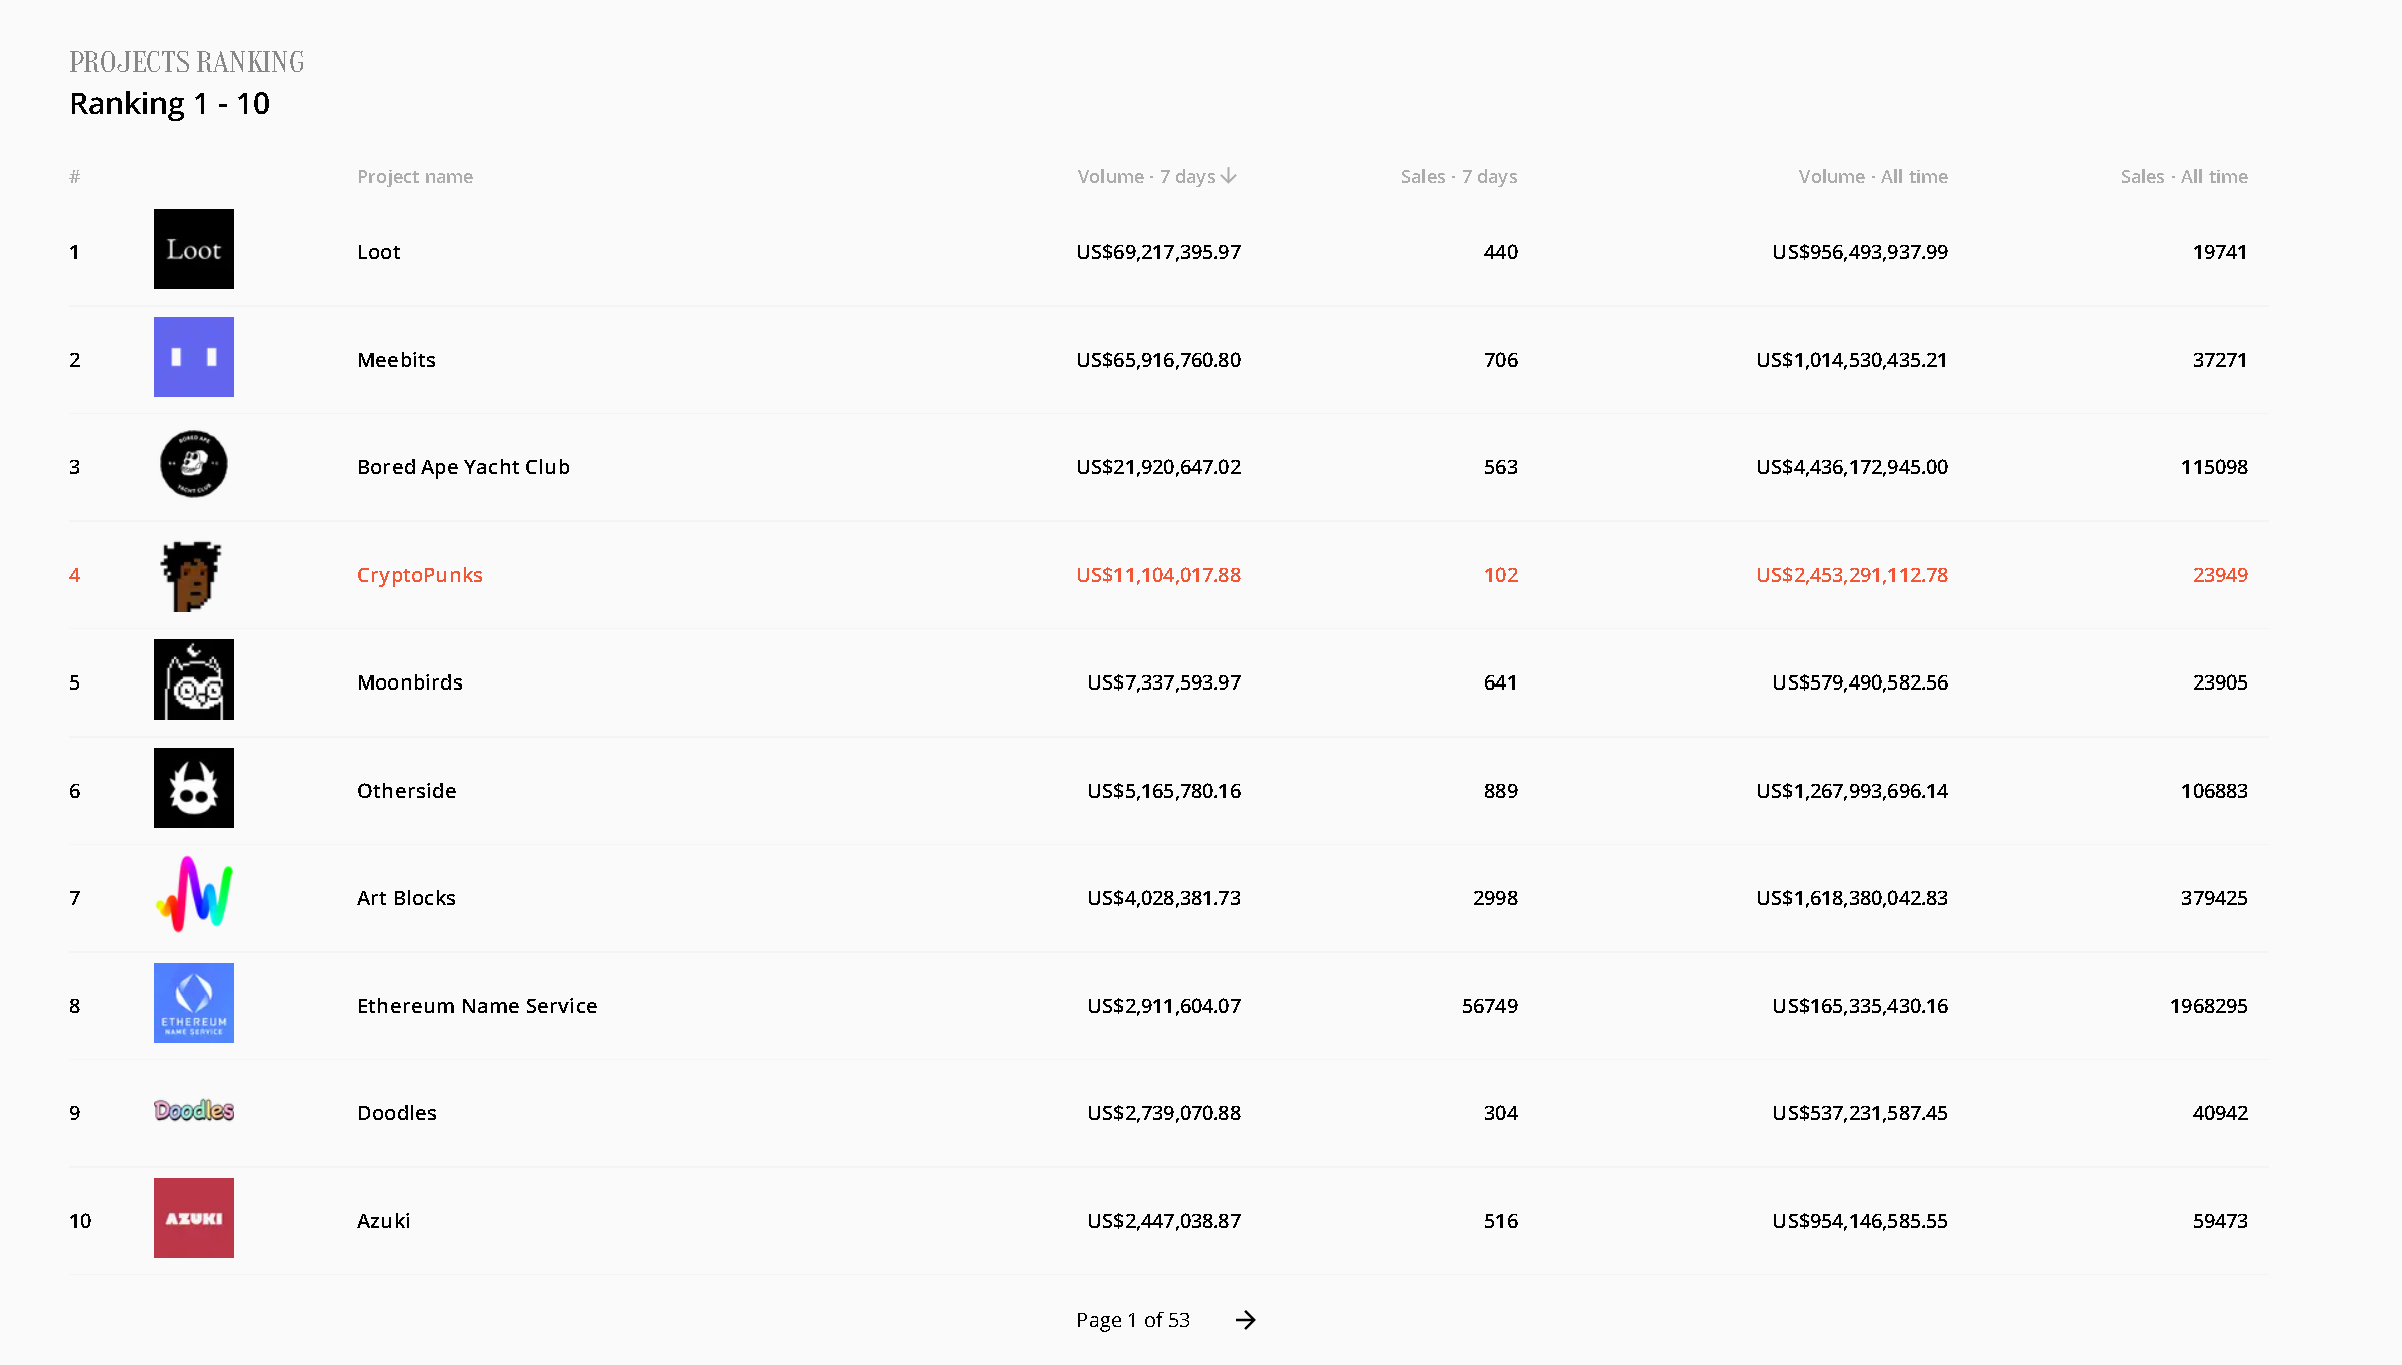Sort by Volume · All time column
The image size is (2402, 1365).
[1873, 176]
